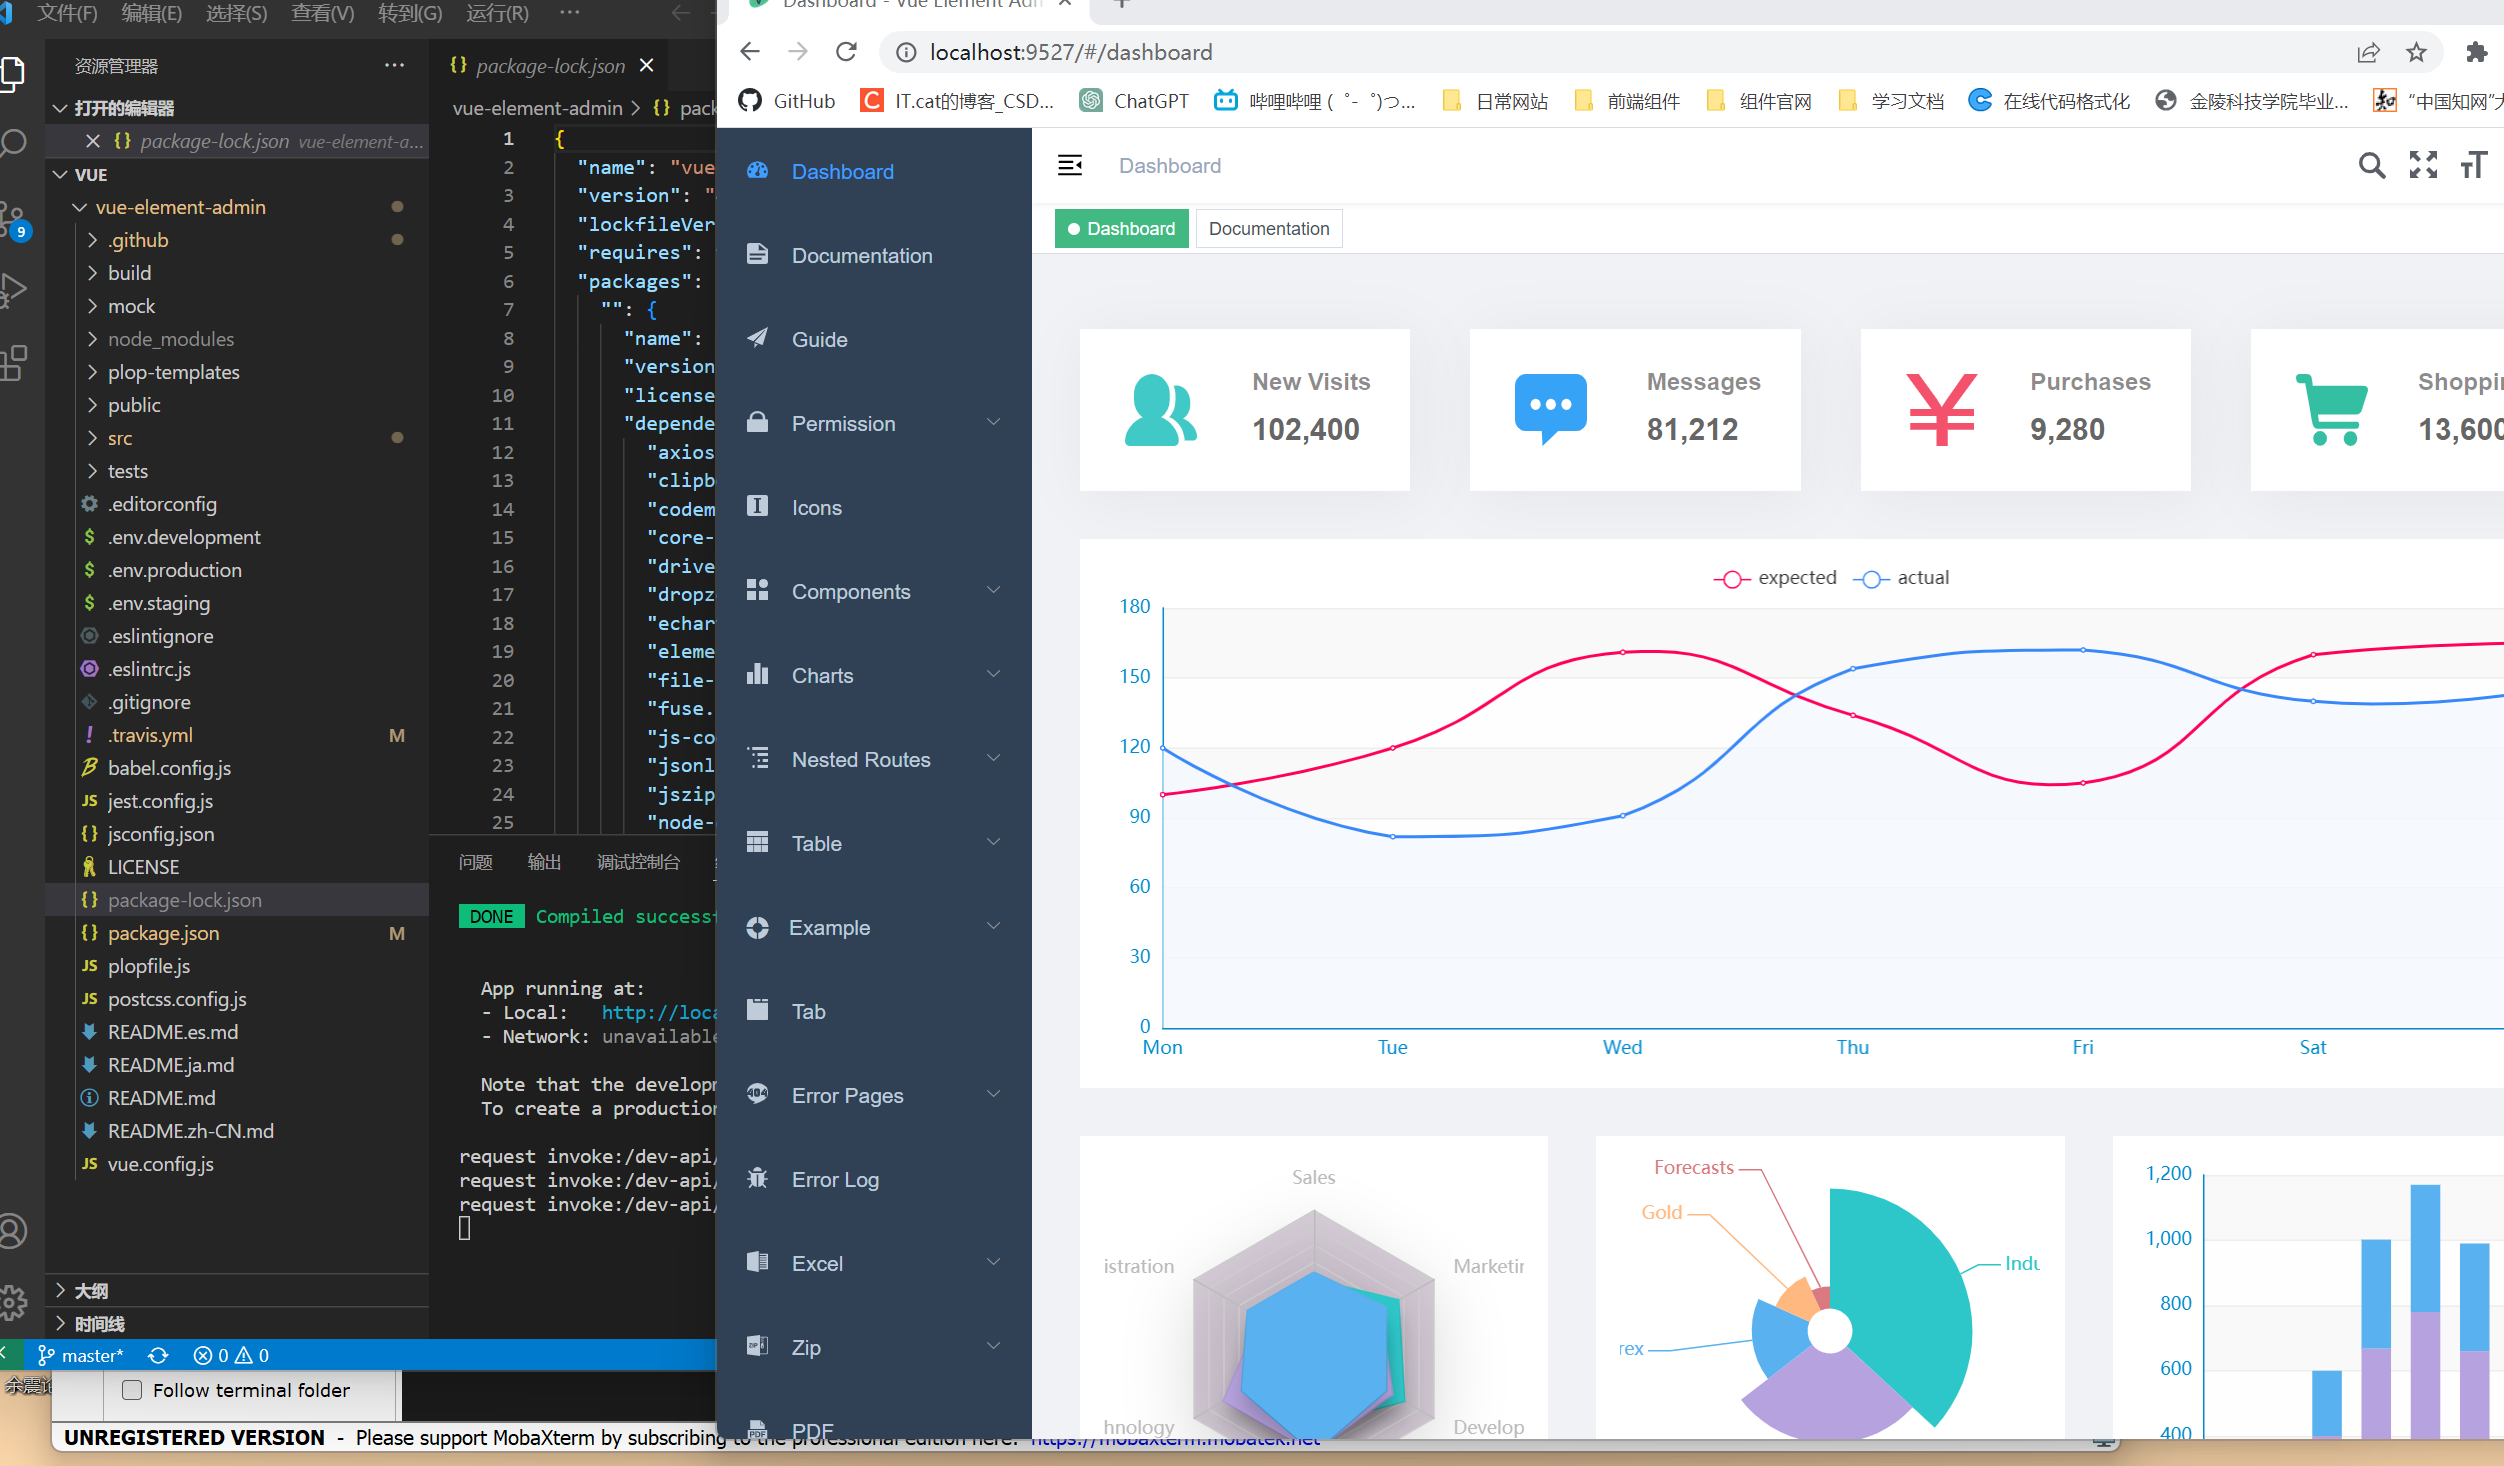
Task: Open VS Code search in activity bar
Action: tap(14, 143)
